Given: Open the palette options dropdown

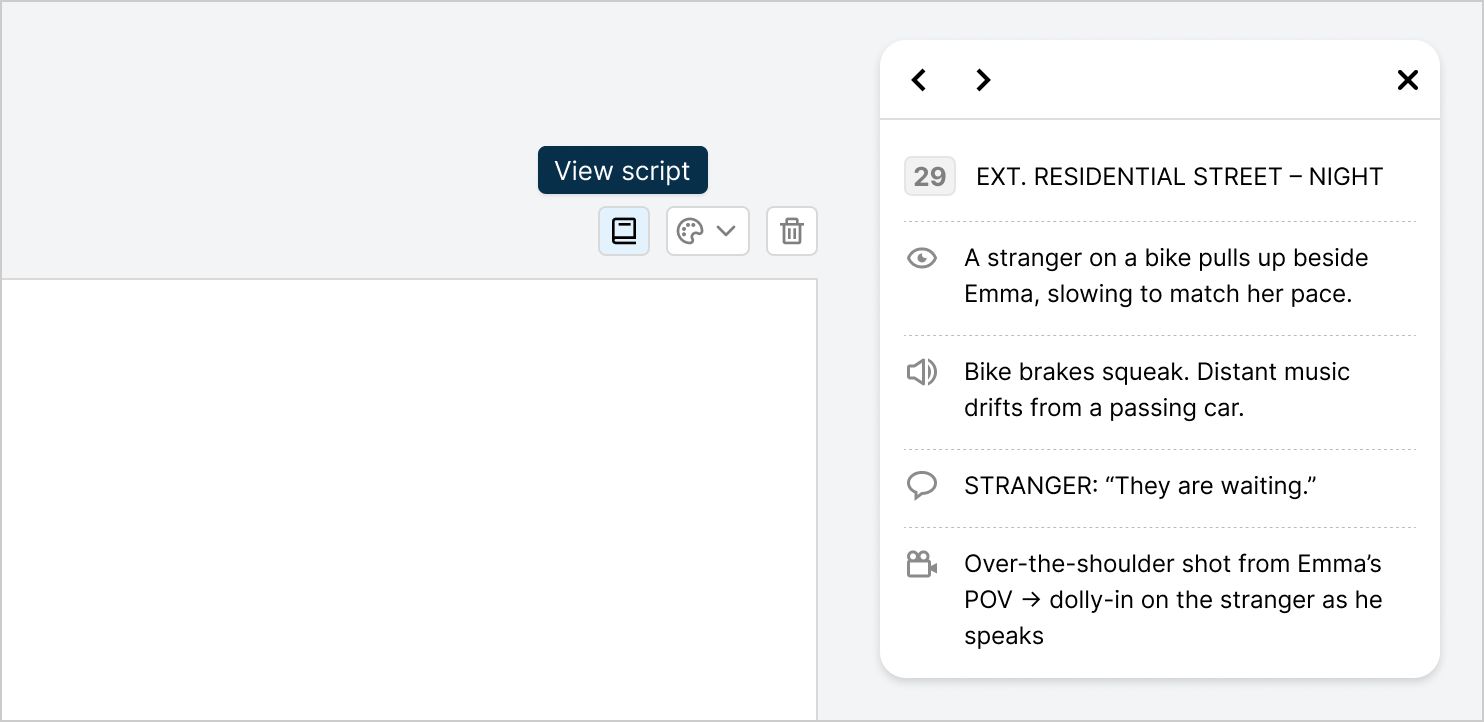Looking at the screenshot, I should [728, 231].
